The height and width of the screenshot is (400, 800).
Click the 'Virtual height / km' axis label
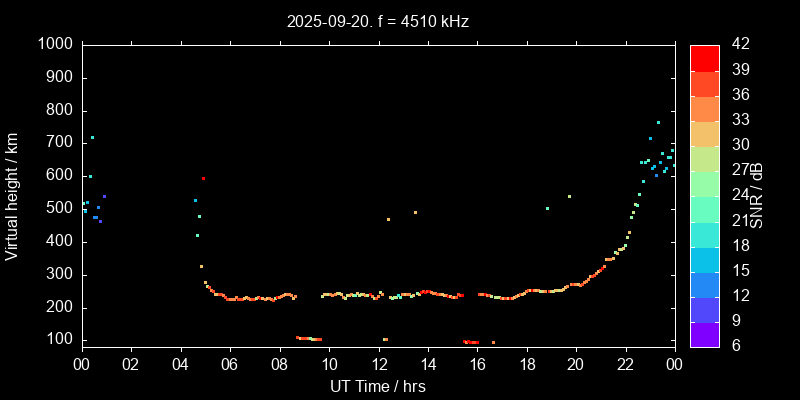tap(12, 195)
